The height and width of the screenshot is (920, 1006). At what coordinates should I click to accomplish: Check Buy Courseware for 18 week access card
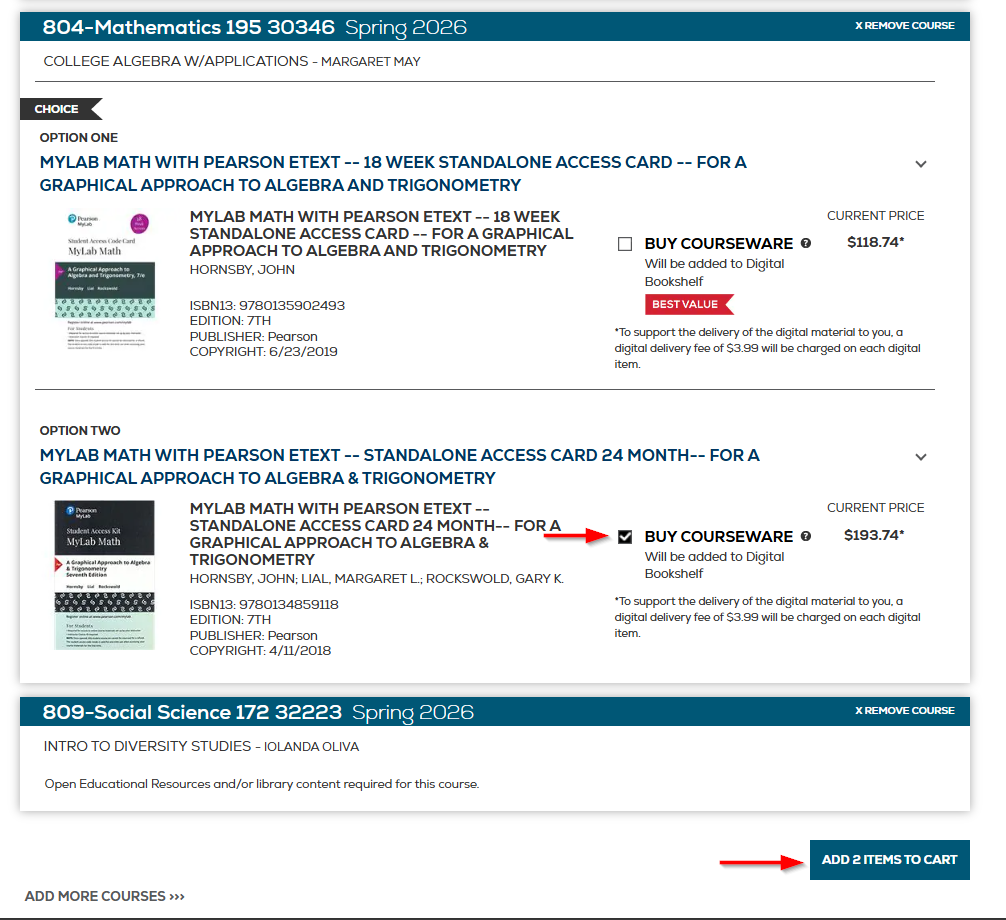pos(625,244)
